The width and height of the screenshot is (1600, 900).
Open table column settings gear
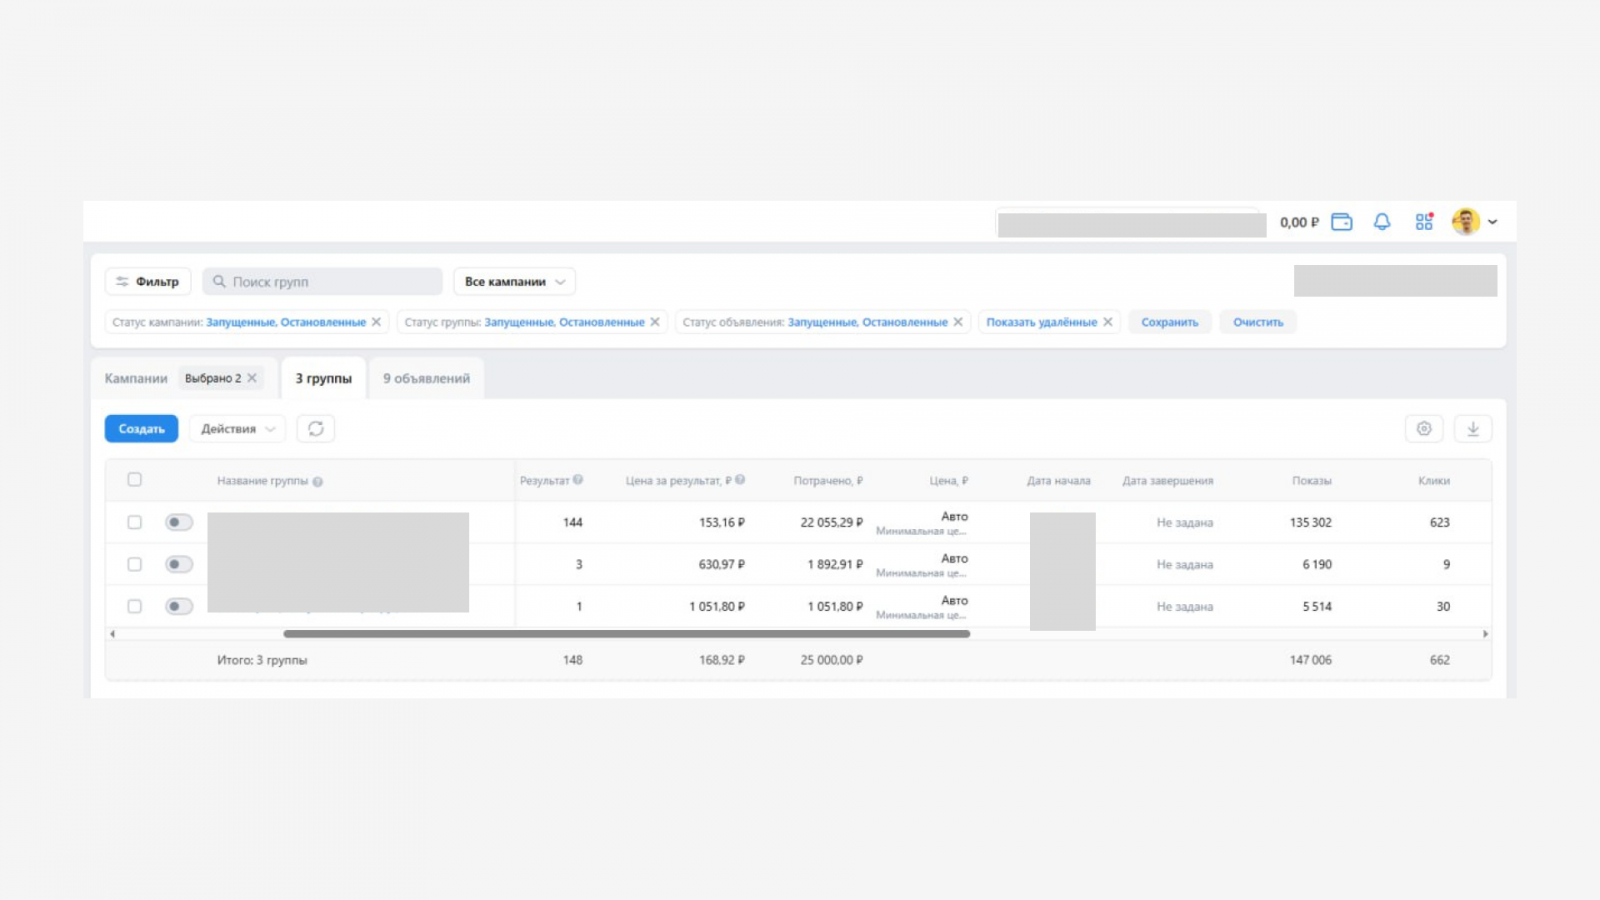(x=1424, y=429)
